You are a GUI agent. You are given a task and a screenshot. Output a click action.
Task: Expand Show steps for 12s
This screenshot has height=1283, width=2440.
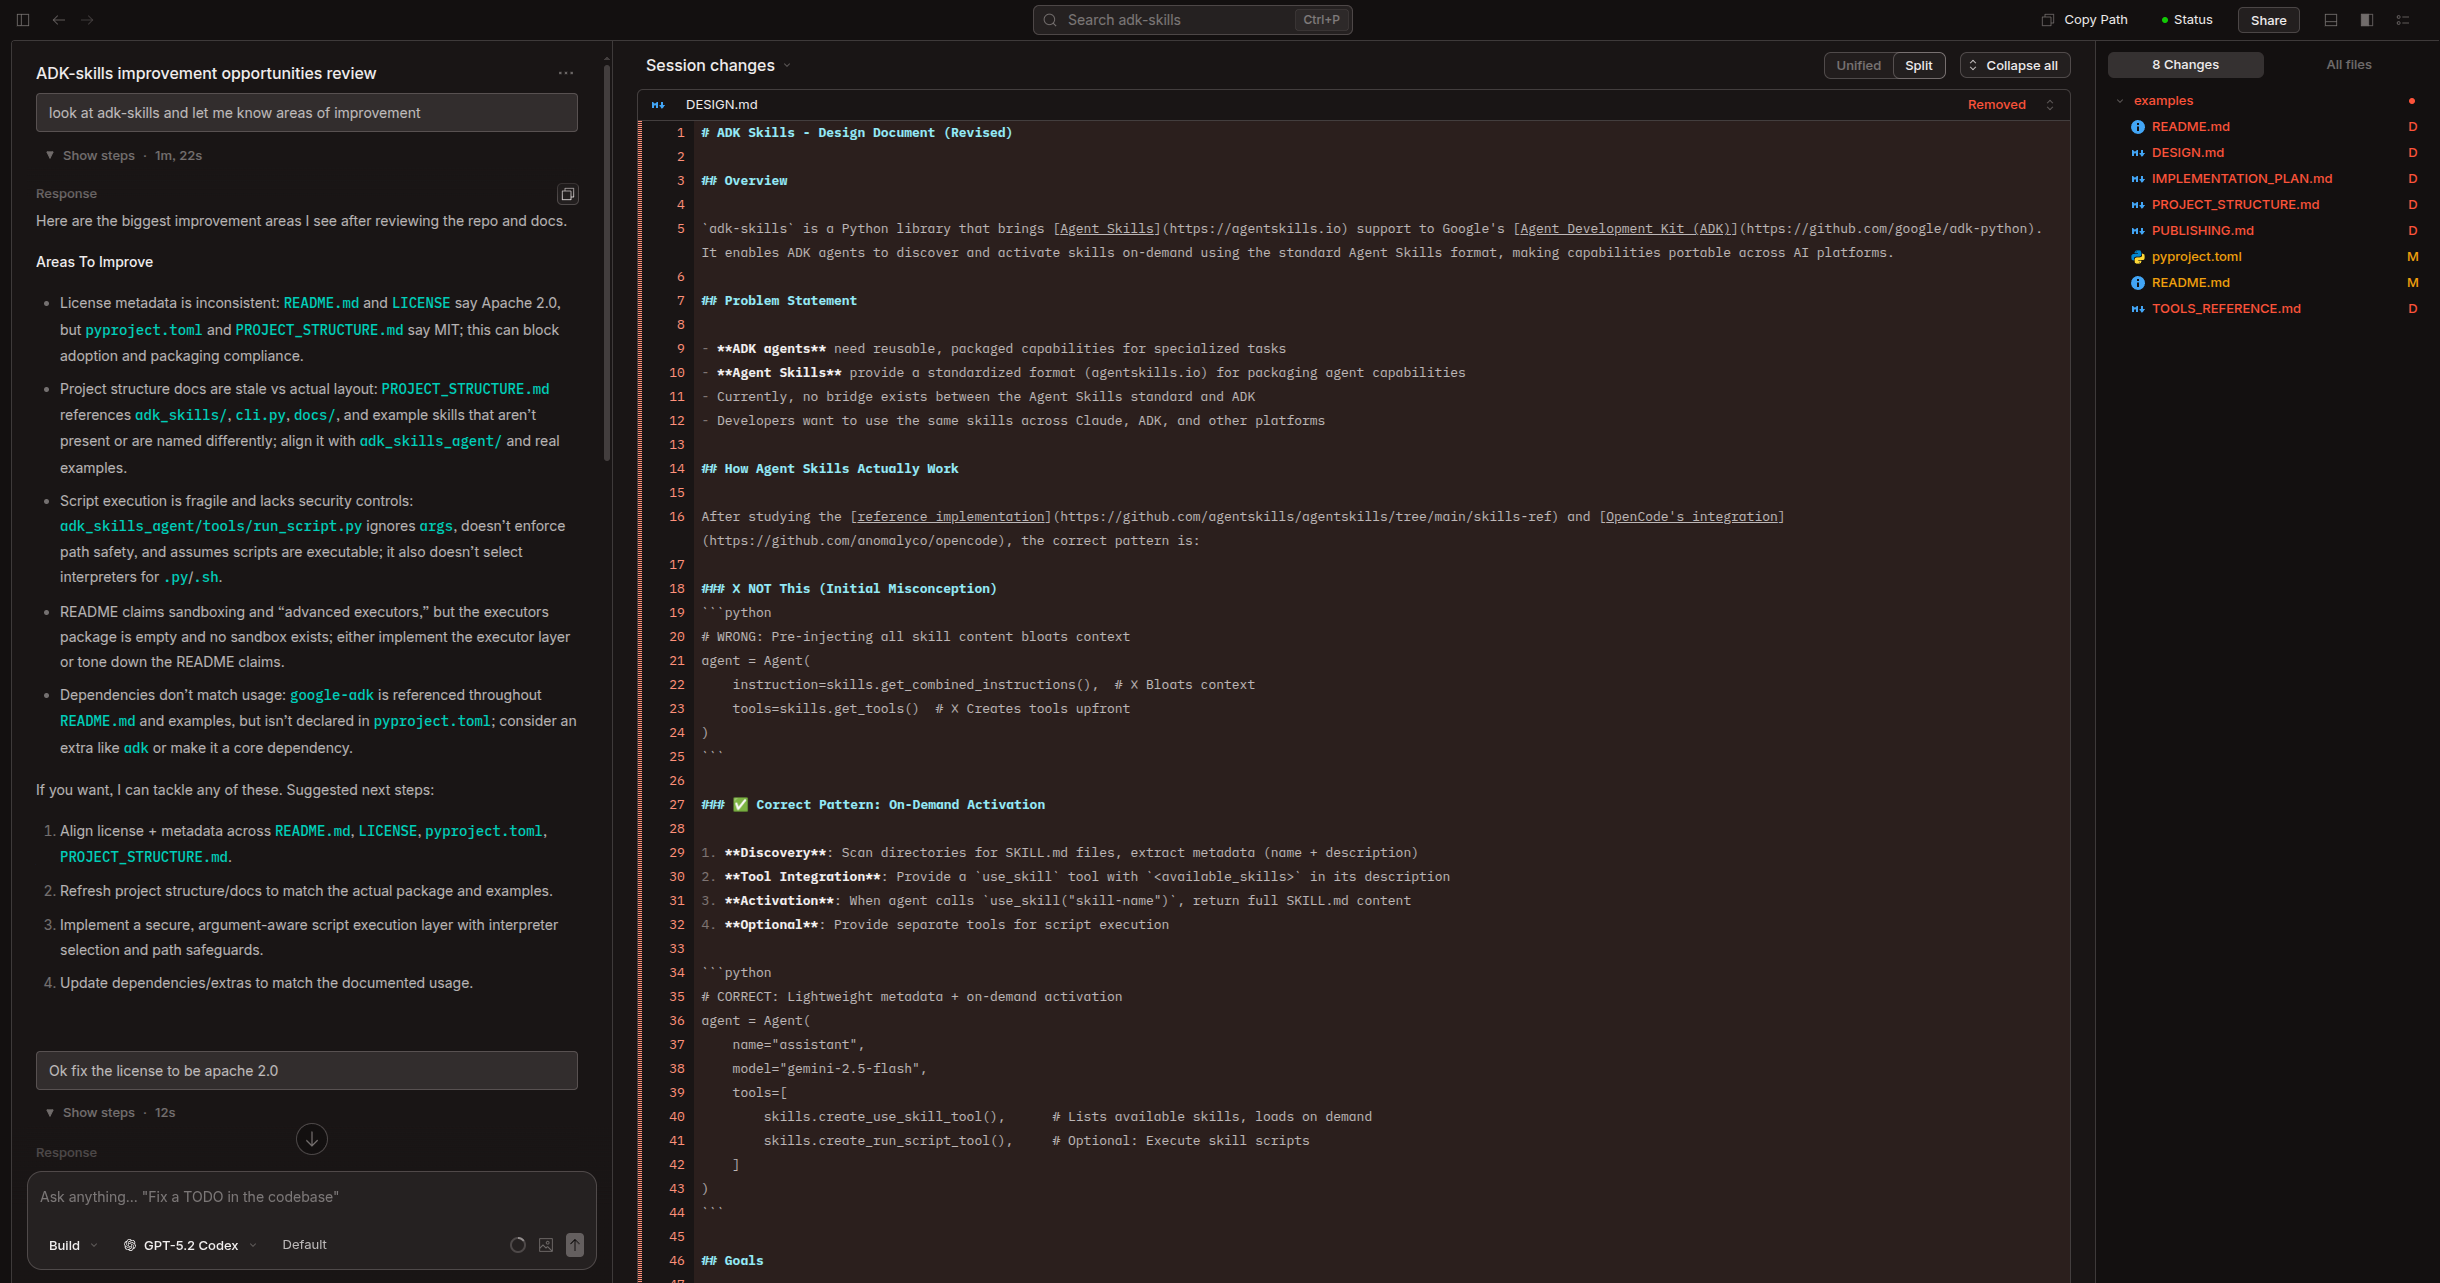point(110,1113)
